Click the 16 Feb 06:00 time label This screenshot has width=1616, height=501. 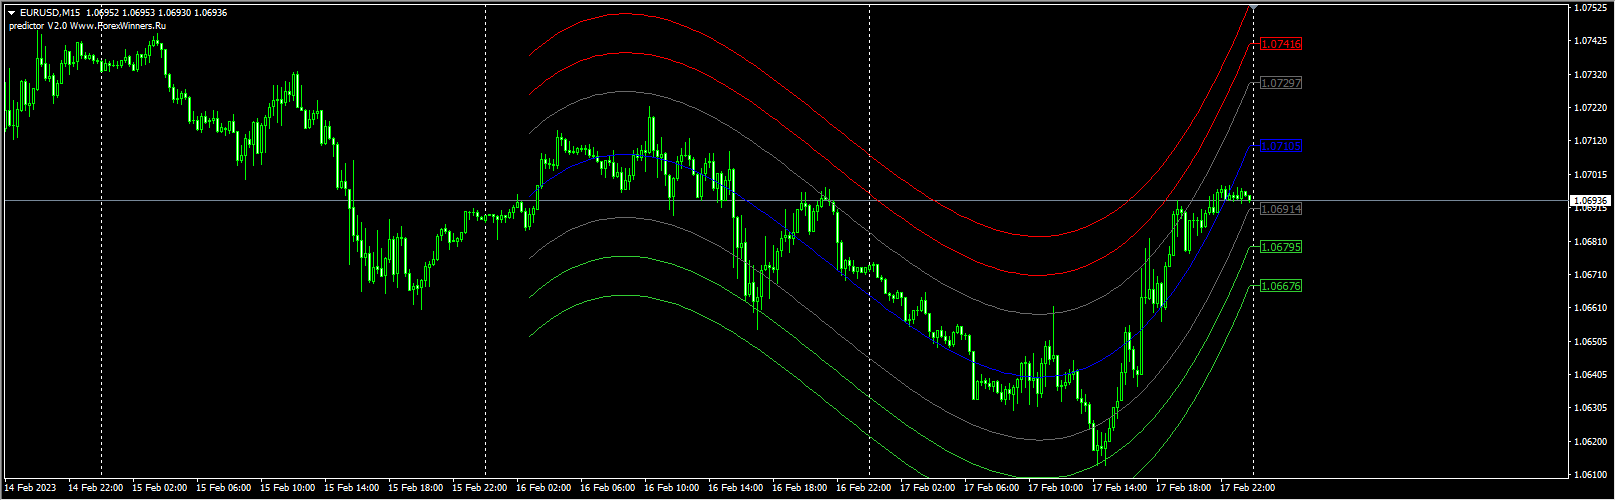[x=608, y=489]
